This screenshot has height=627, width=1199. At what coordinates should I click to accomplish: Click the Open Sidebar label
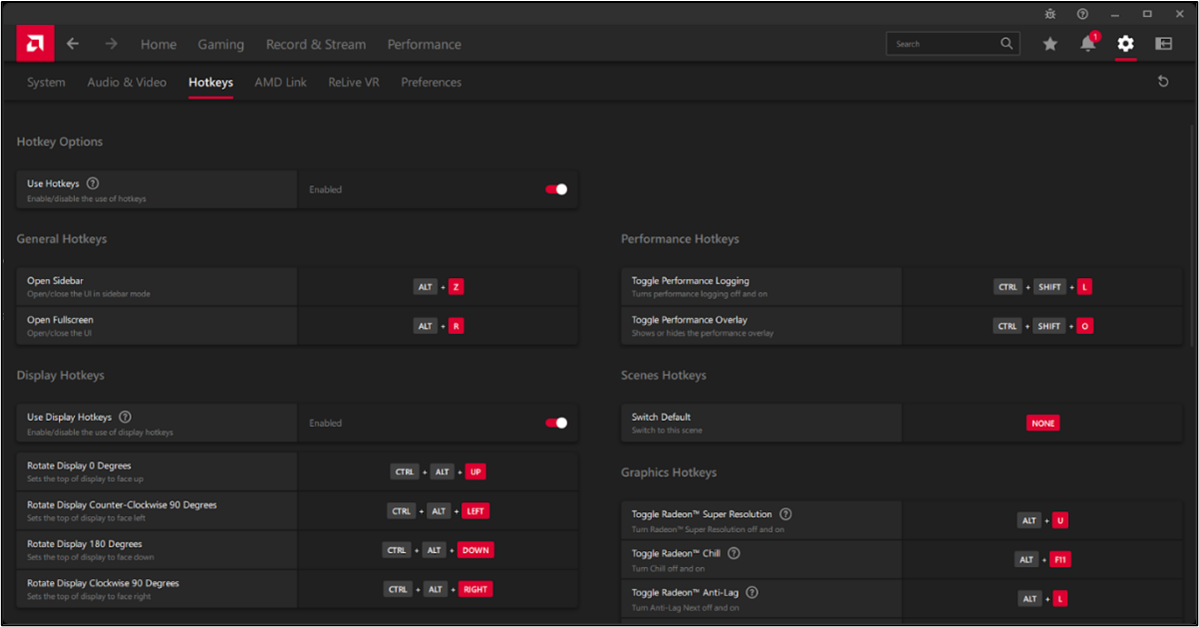[x=55, y=281]
